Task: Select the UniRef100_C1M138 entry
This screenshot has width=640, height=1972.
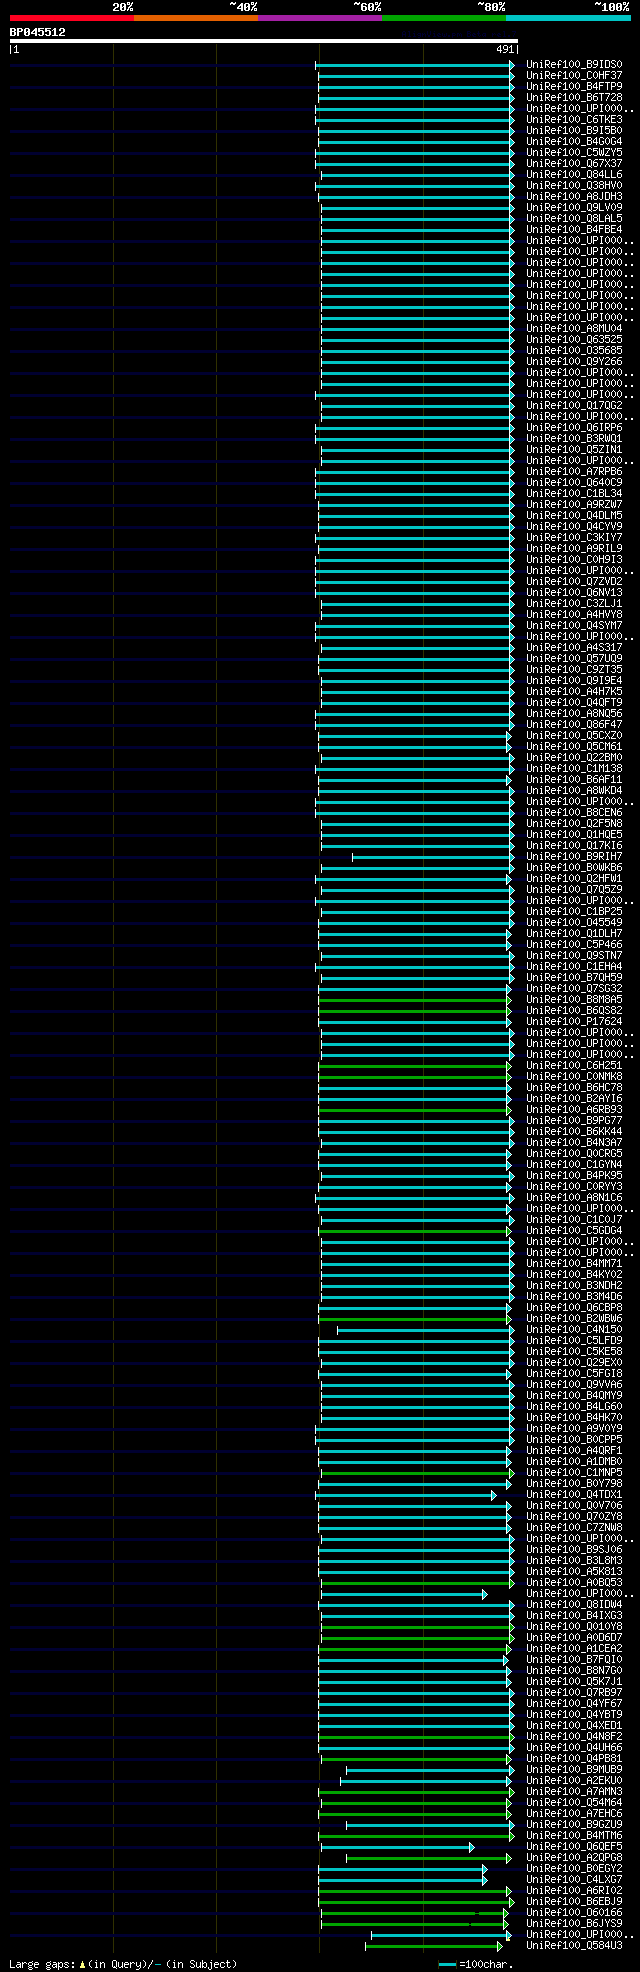Action: pos(574,769)
